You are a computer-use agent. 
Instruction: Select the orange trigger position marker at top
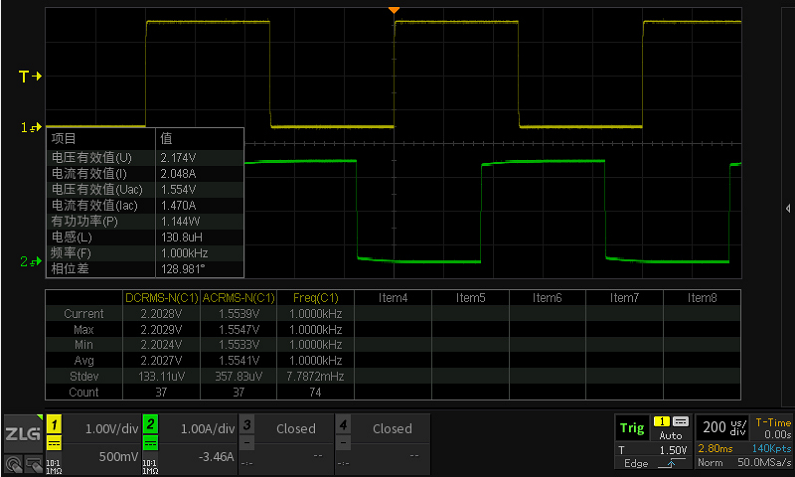pyautogui.click(x=394, y=10)
